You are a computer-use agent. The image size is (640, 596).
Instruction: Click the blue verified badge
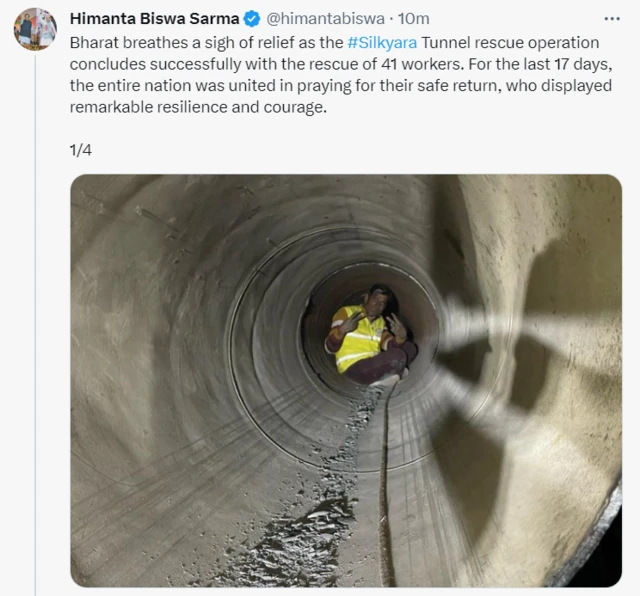coord(252,19)
